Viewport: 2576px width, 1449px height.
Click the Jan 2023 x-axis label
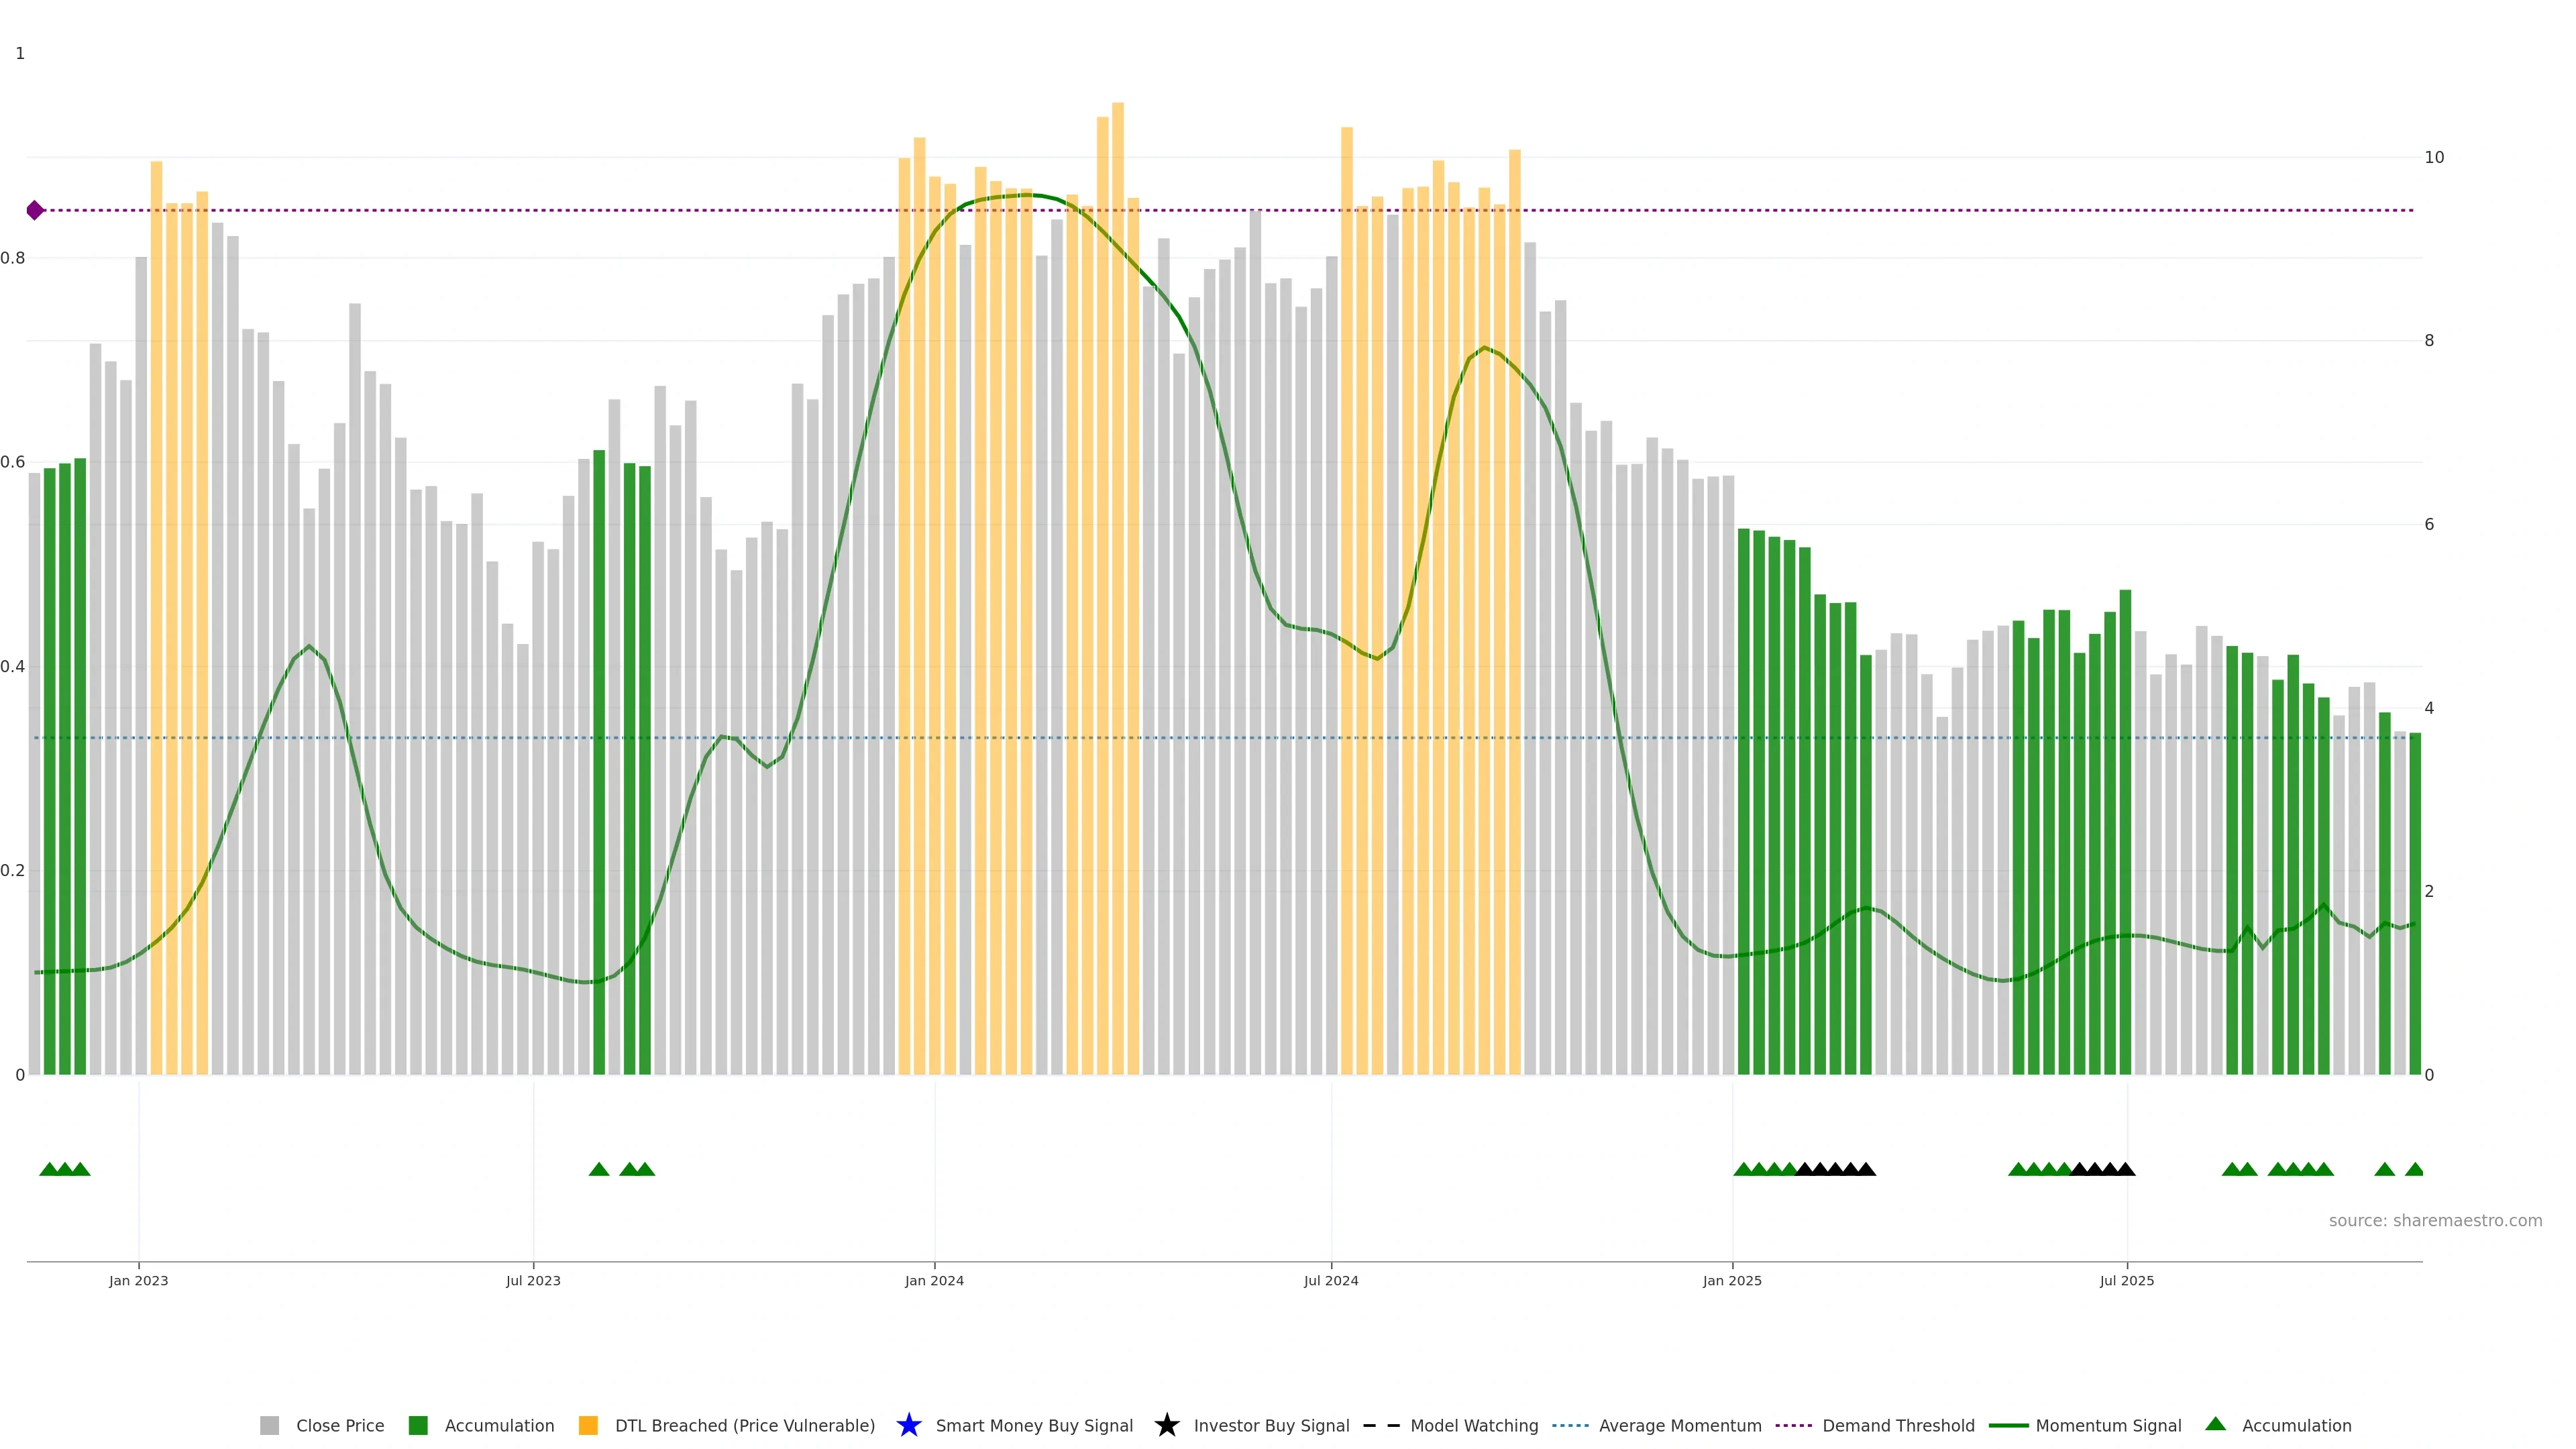tap(138, 1280)
